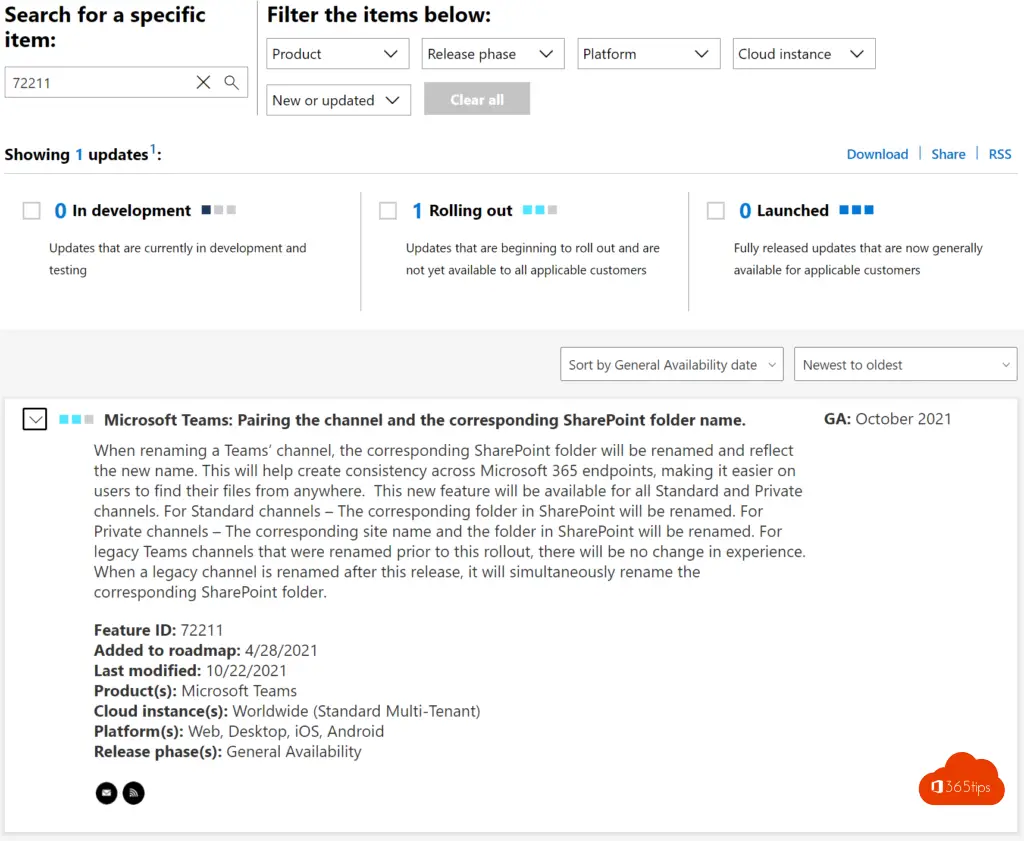This screenshot has height=841, width=1024.
Task: Open the Sort by General Availability date dropdown
Action: pyautogui.click(x=671, y=364)
